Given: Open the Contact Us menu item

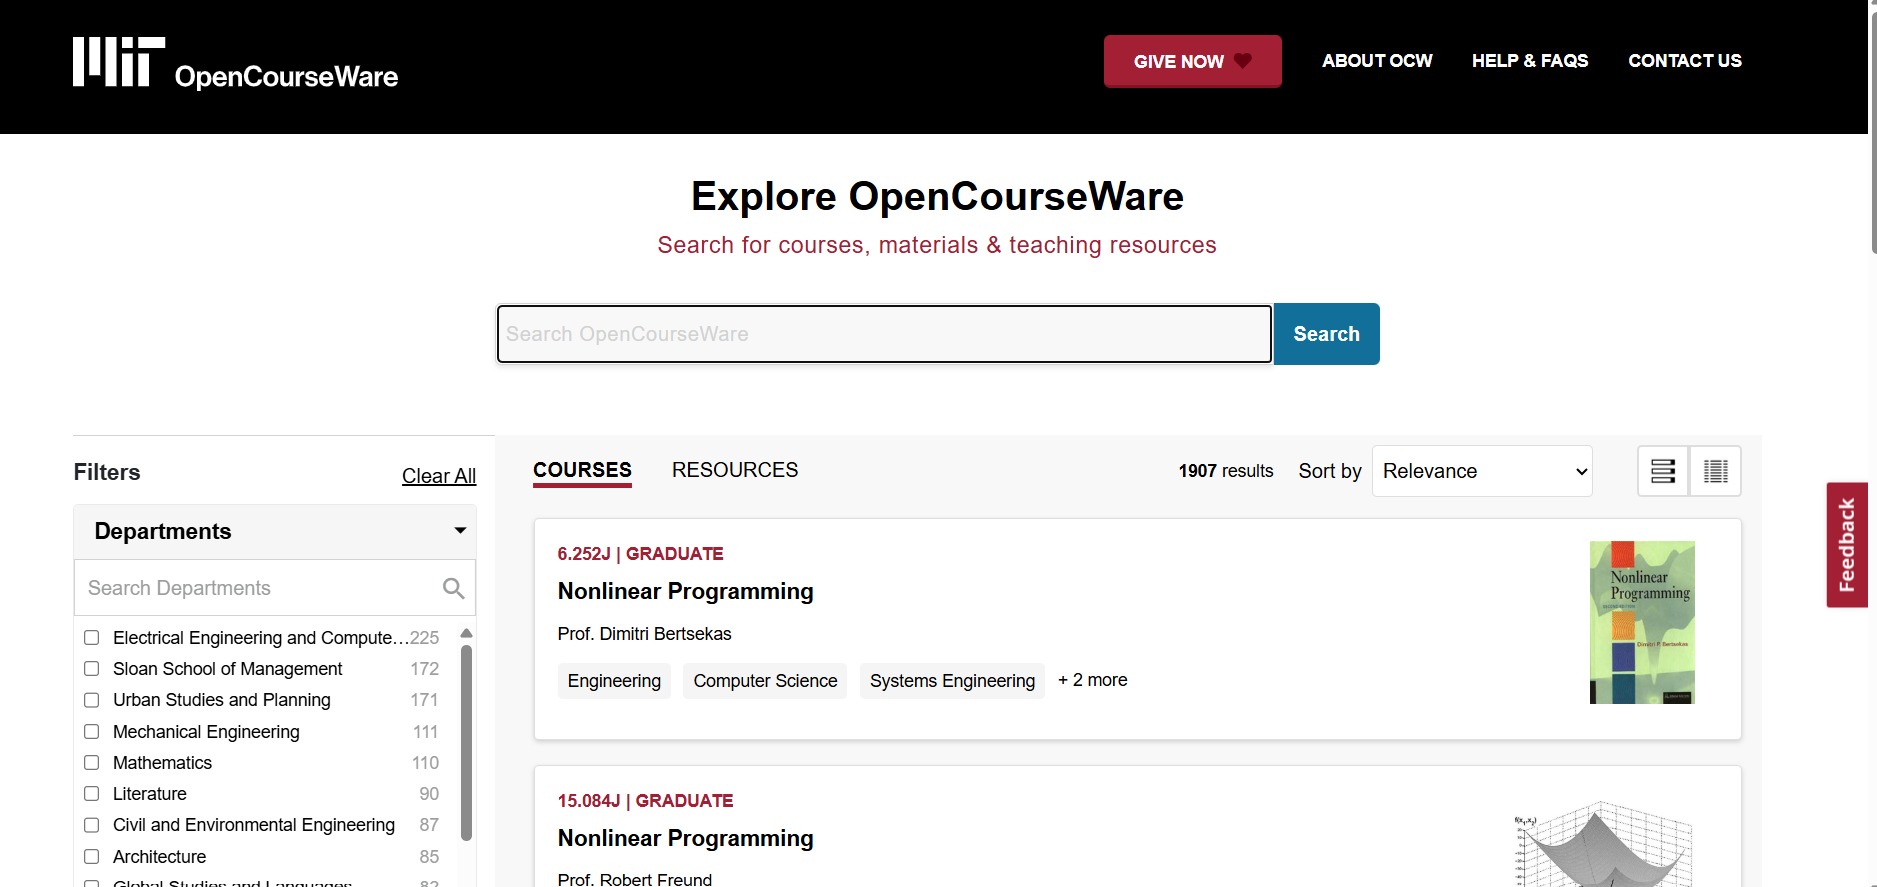Looking at the screenshot, I should point(1685,61).
